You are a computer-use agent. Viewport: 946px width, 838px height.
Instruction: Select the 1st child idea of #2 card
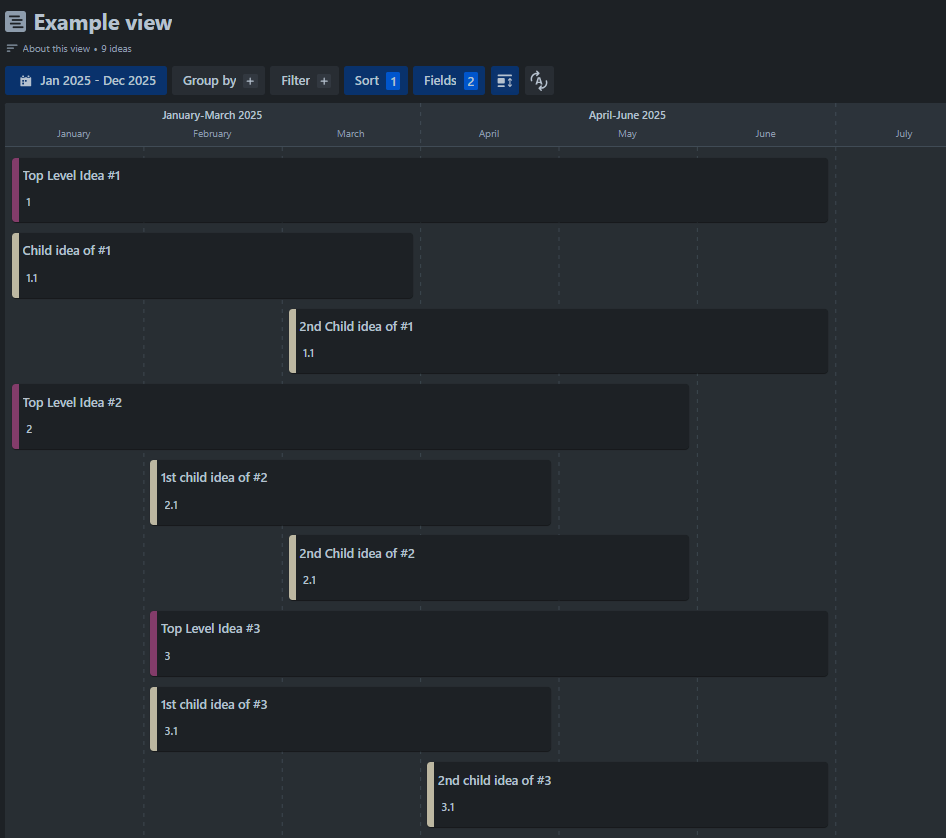[x=350, y=491]
